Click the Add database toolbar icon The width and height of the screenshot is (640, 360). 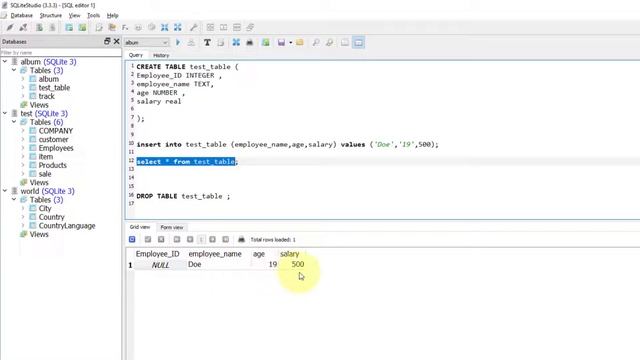point(39,27)
